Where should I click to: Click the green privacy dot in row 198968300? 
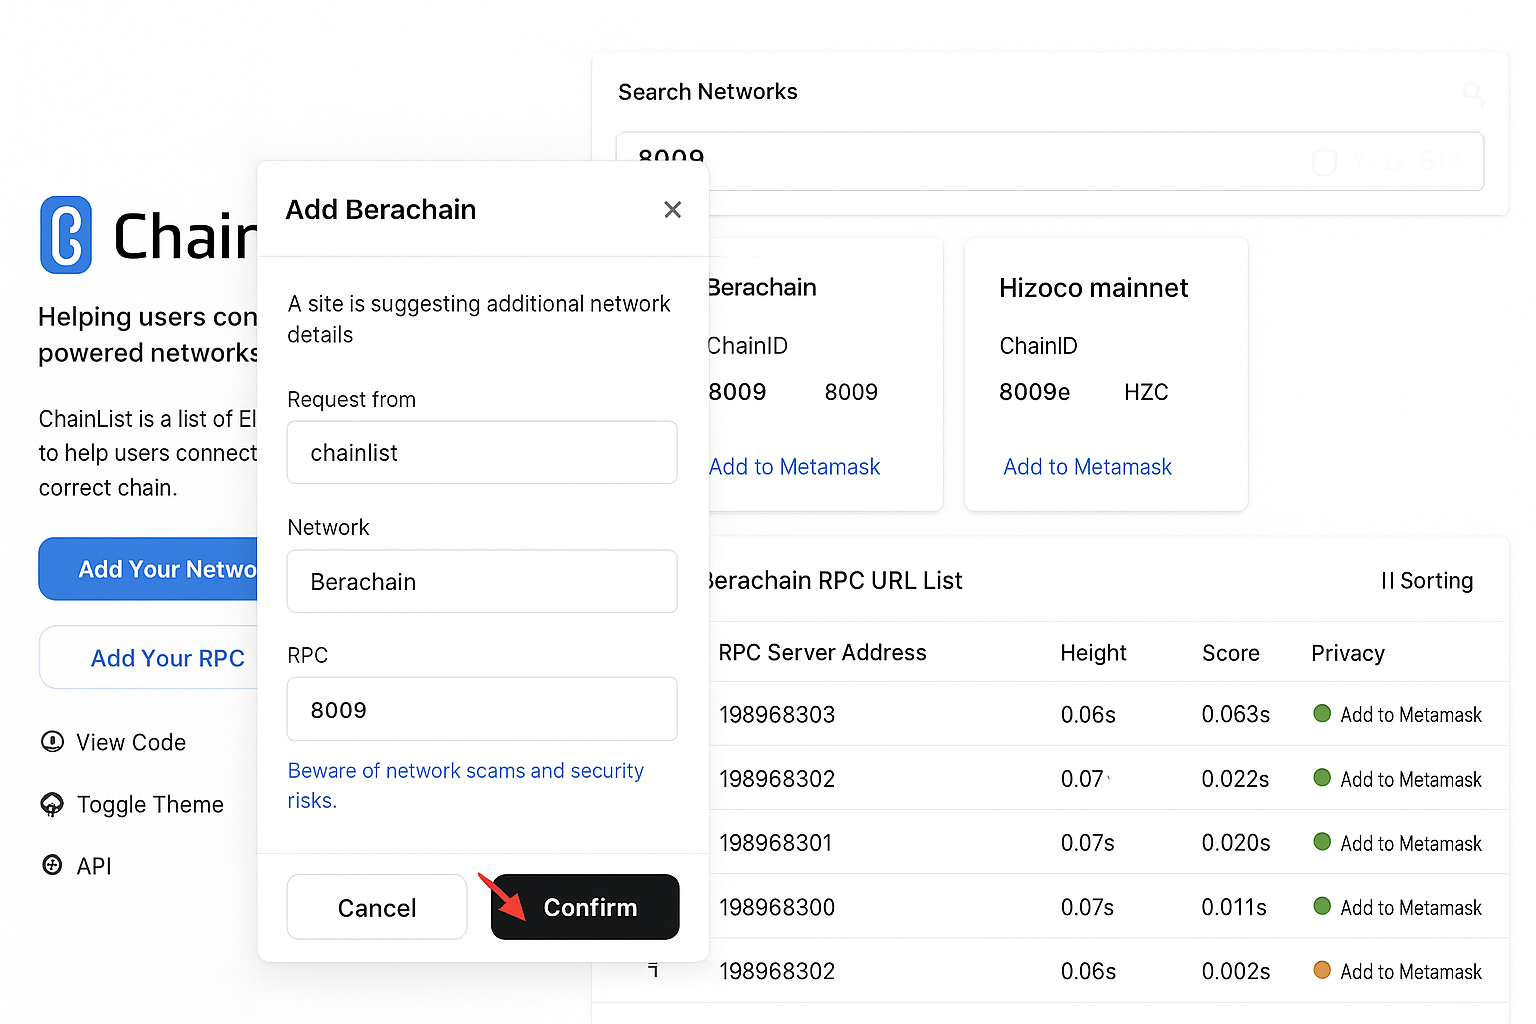(1322, 906)
